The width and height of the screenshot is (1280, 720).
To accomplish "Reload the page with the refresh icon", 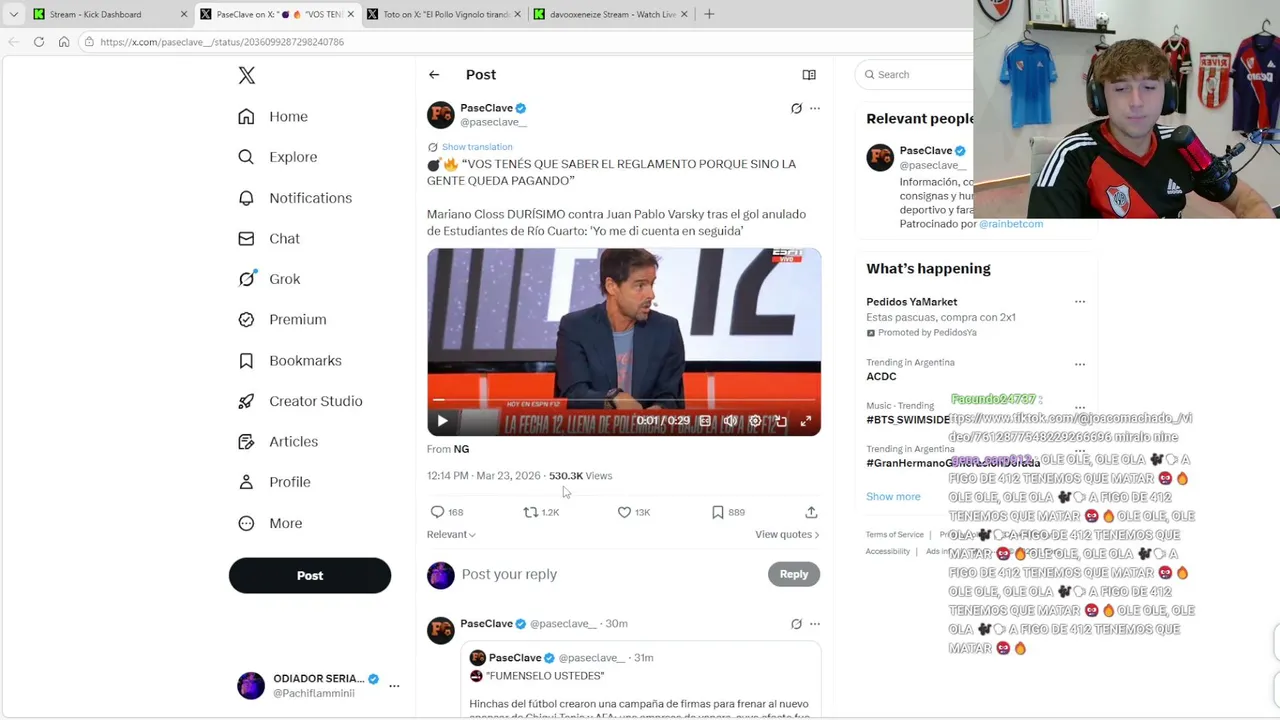I will click(39, 42).
